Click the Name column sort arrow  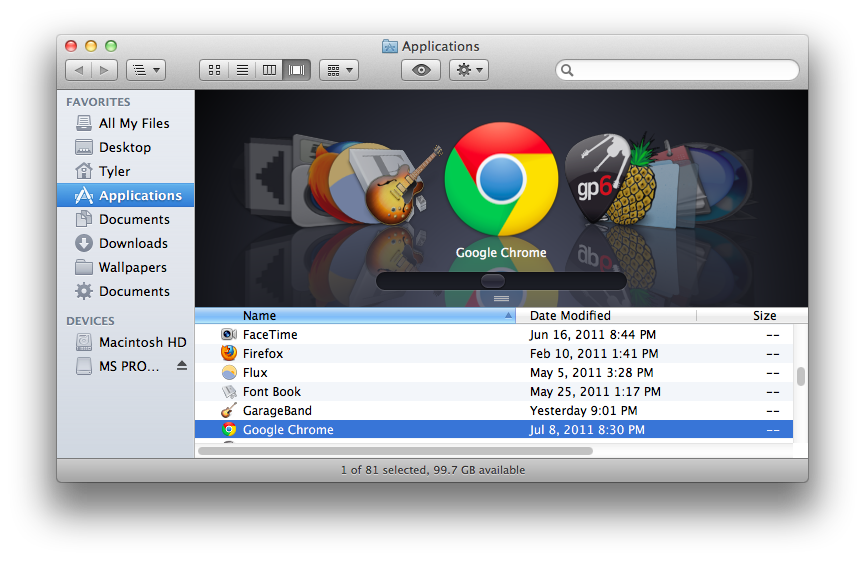[x=508, y=316]
